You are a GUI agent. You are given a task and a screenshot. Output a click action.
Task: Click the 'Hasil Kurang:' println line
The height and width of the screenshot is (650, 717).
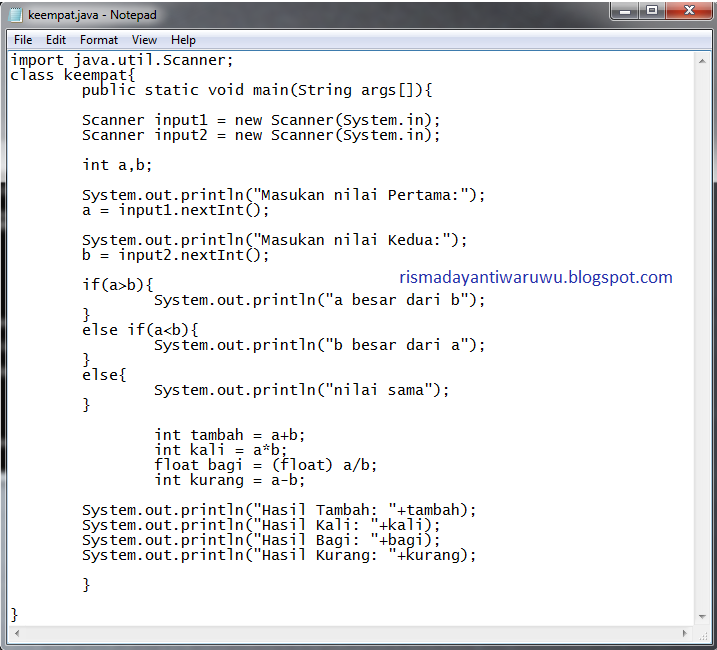(279, 555)
